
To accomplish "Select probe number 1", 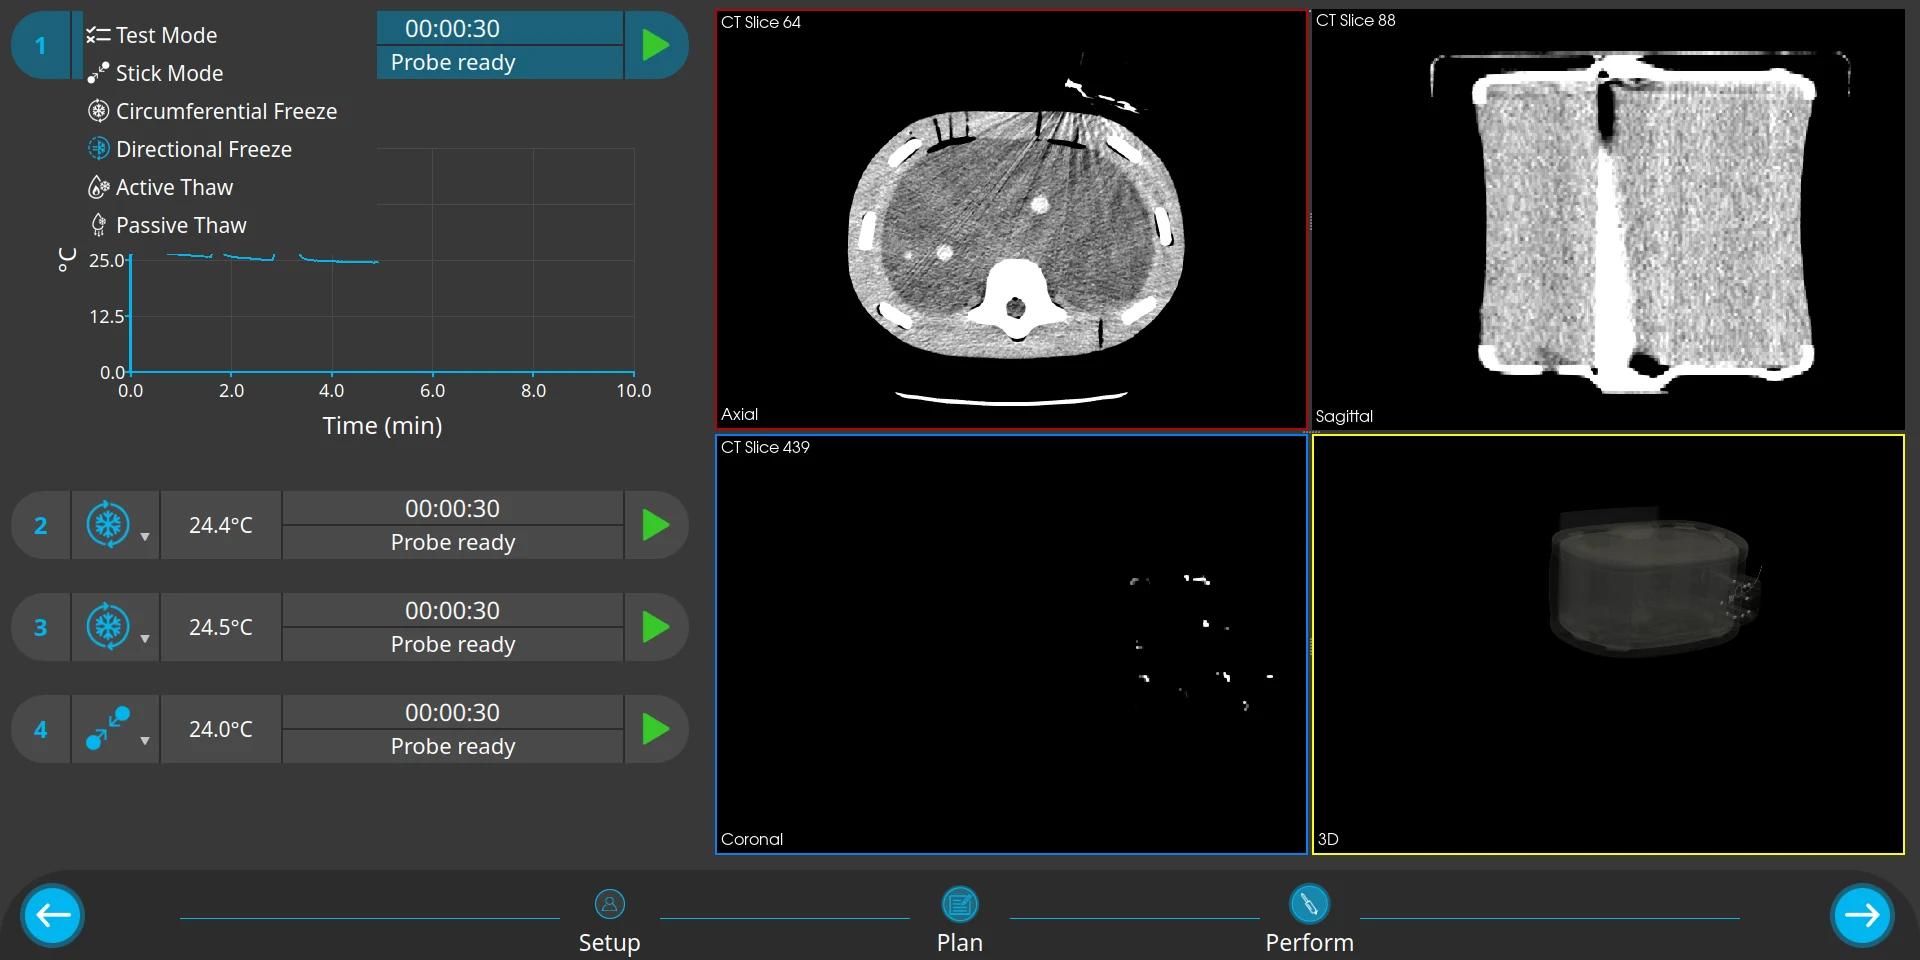I will 41,45.
